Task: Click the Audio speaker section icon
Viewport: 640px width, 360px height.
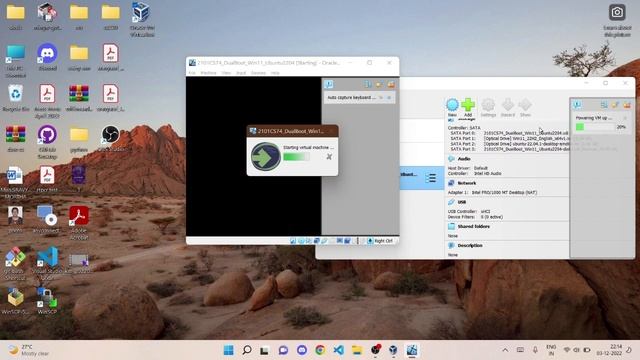Action: coord(451,159)
